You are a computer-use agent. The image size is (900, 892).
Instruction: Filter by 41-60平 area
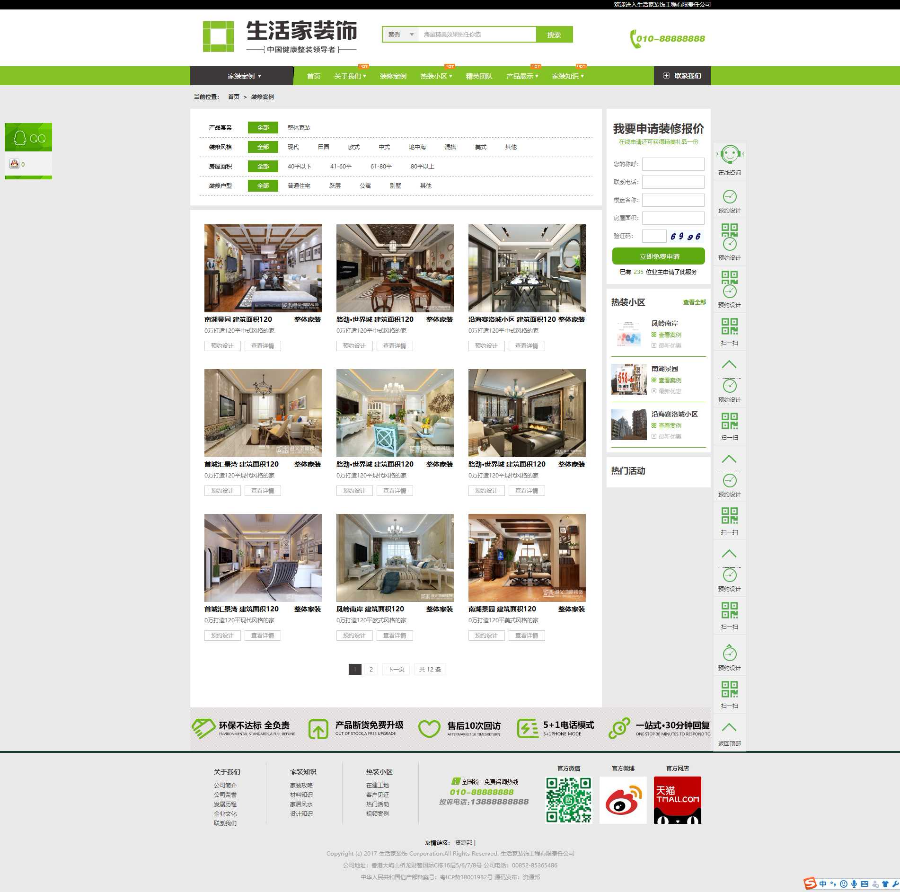pyautogui.click(x=341, y=166)
